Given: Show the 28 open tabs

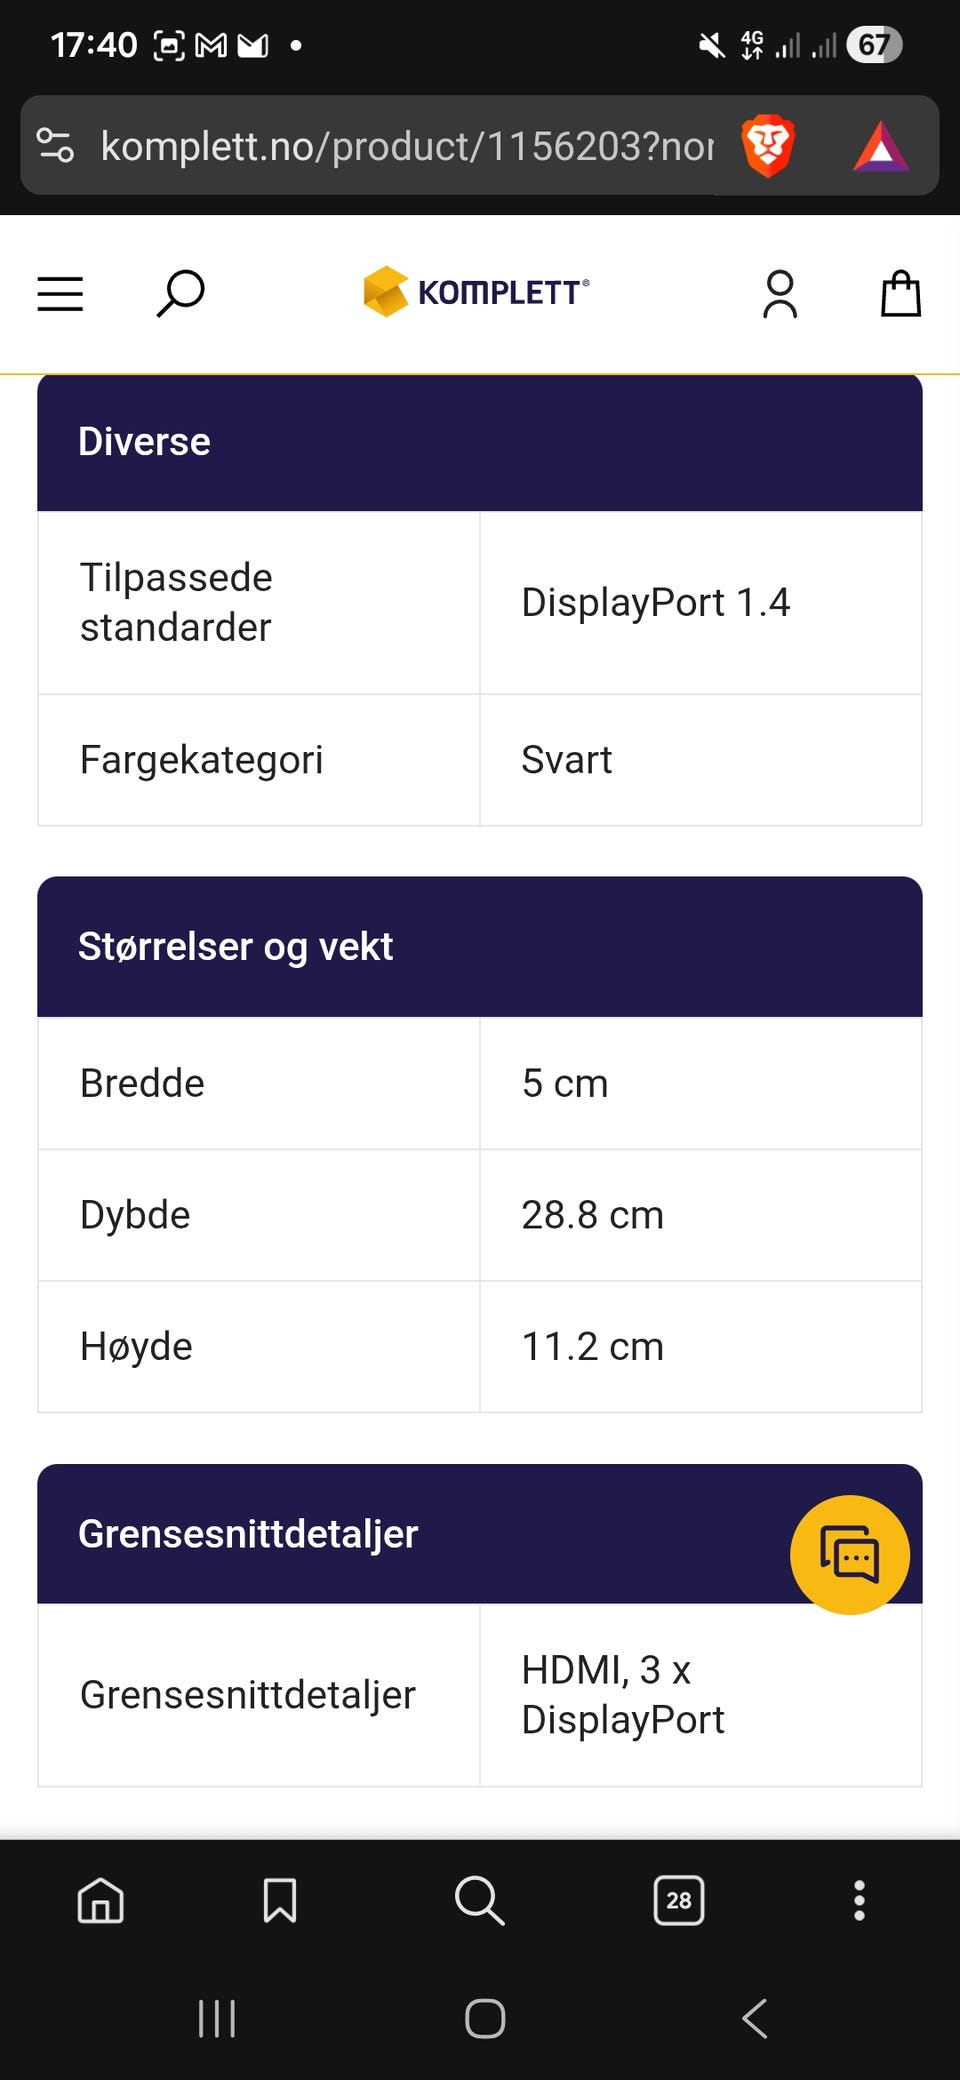Looking at the screenshot, I should (679, 1900).
